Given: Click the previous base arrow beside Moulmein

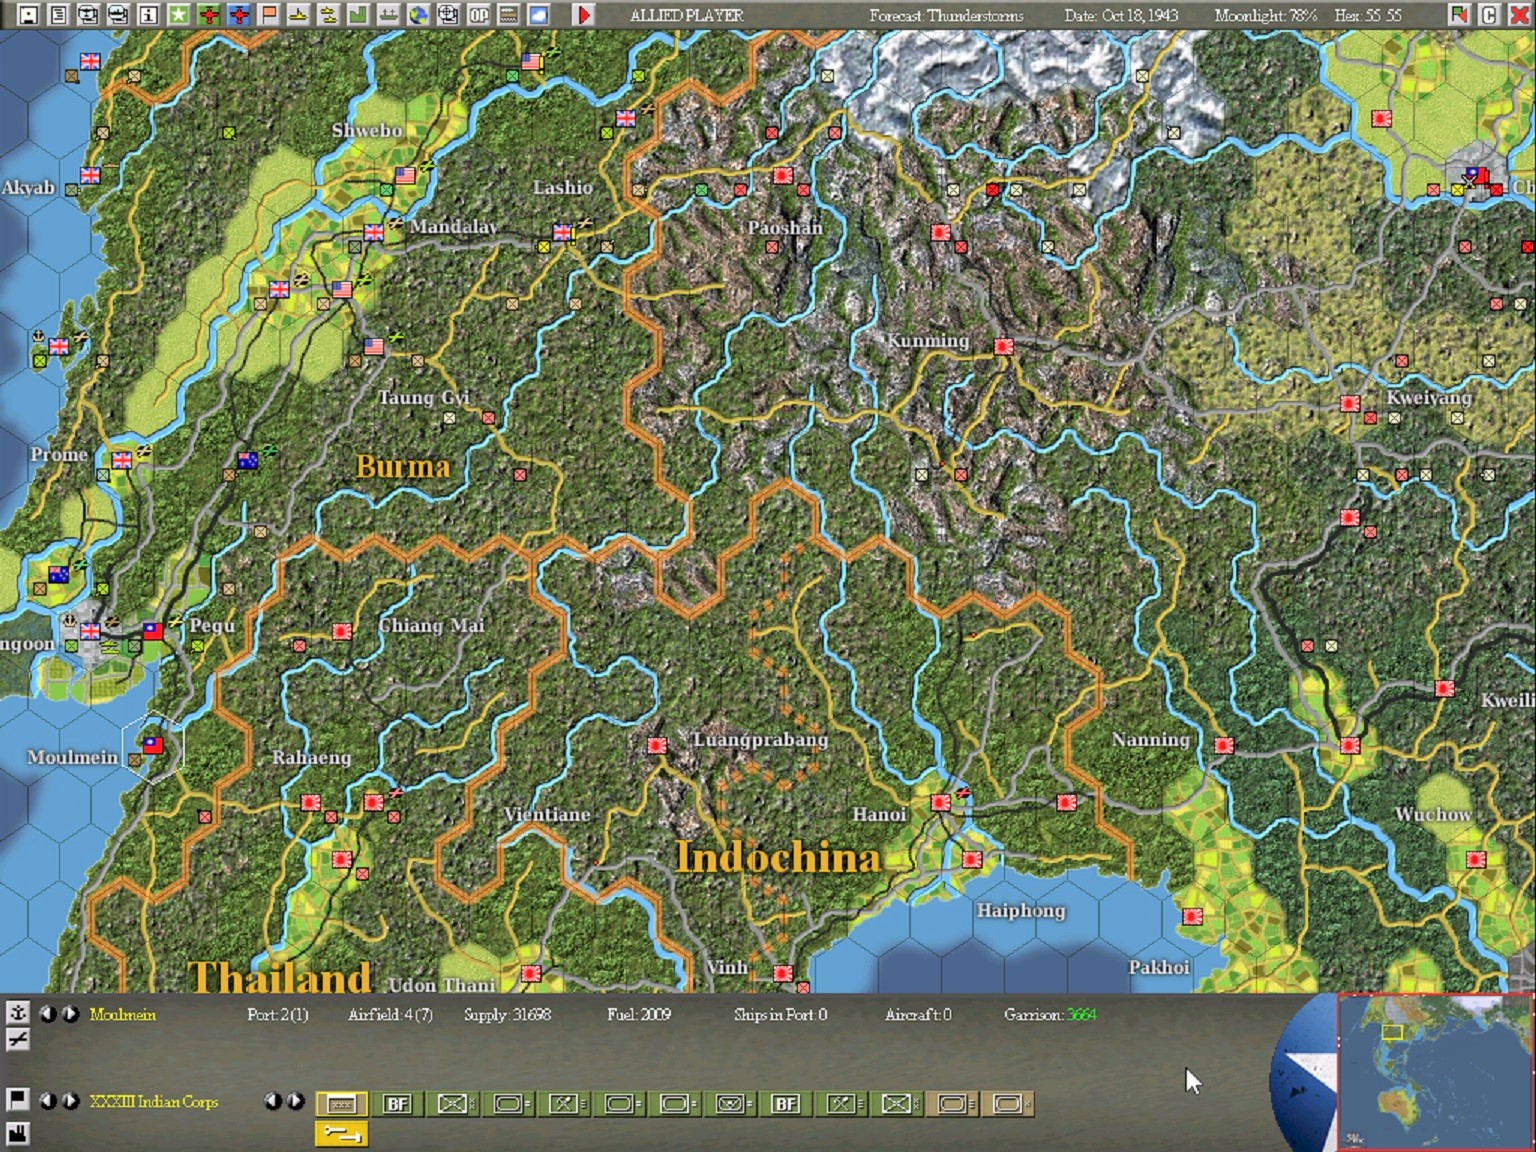Looking at the screenshot, I should [x=47, y=1013].
